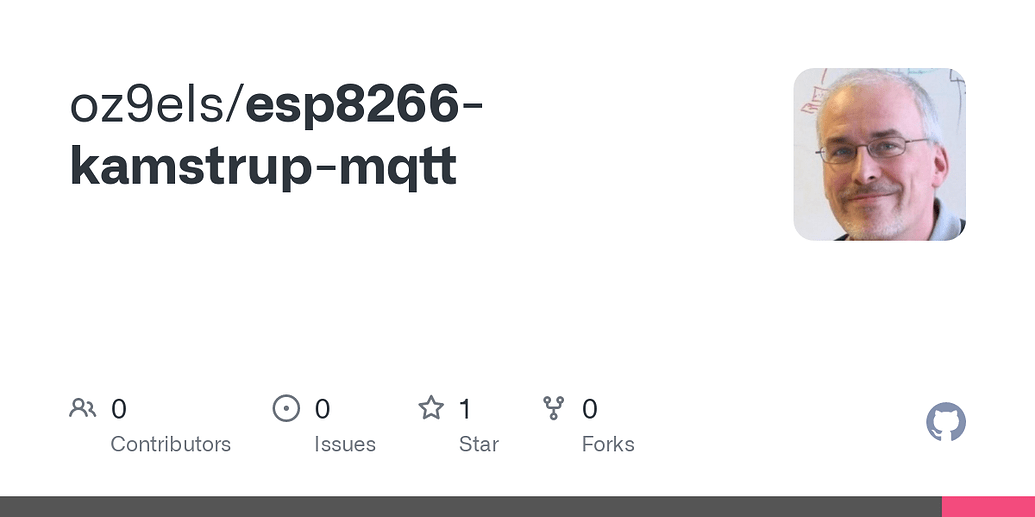Open the Forks label
Image resolution: width=1035 pixels, height=517 pixels.
tap(608, 444)
